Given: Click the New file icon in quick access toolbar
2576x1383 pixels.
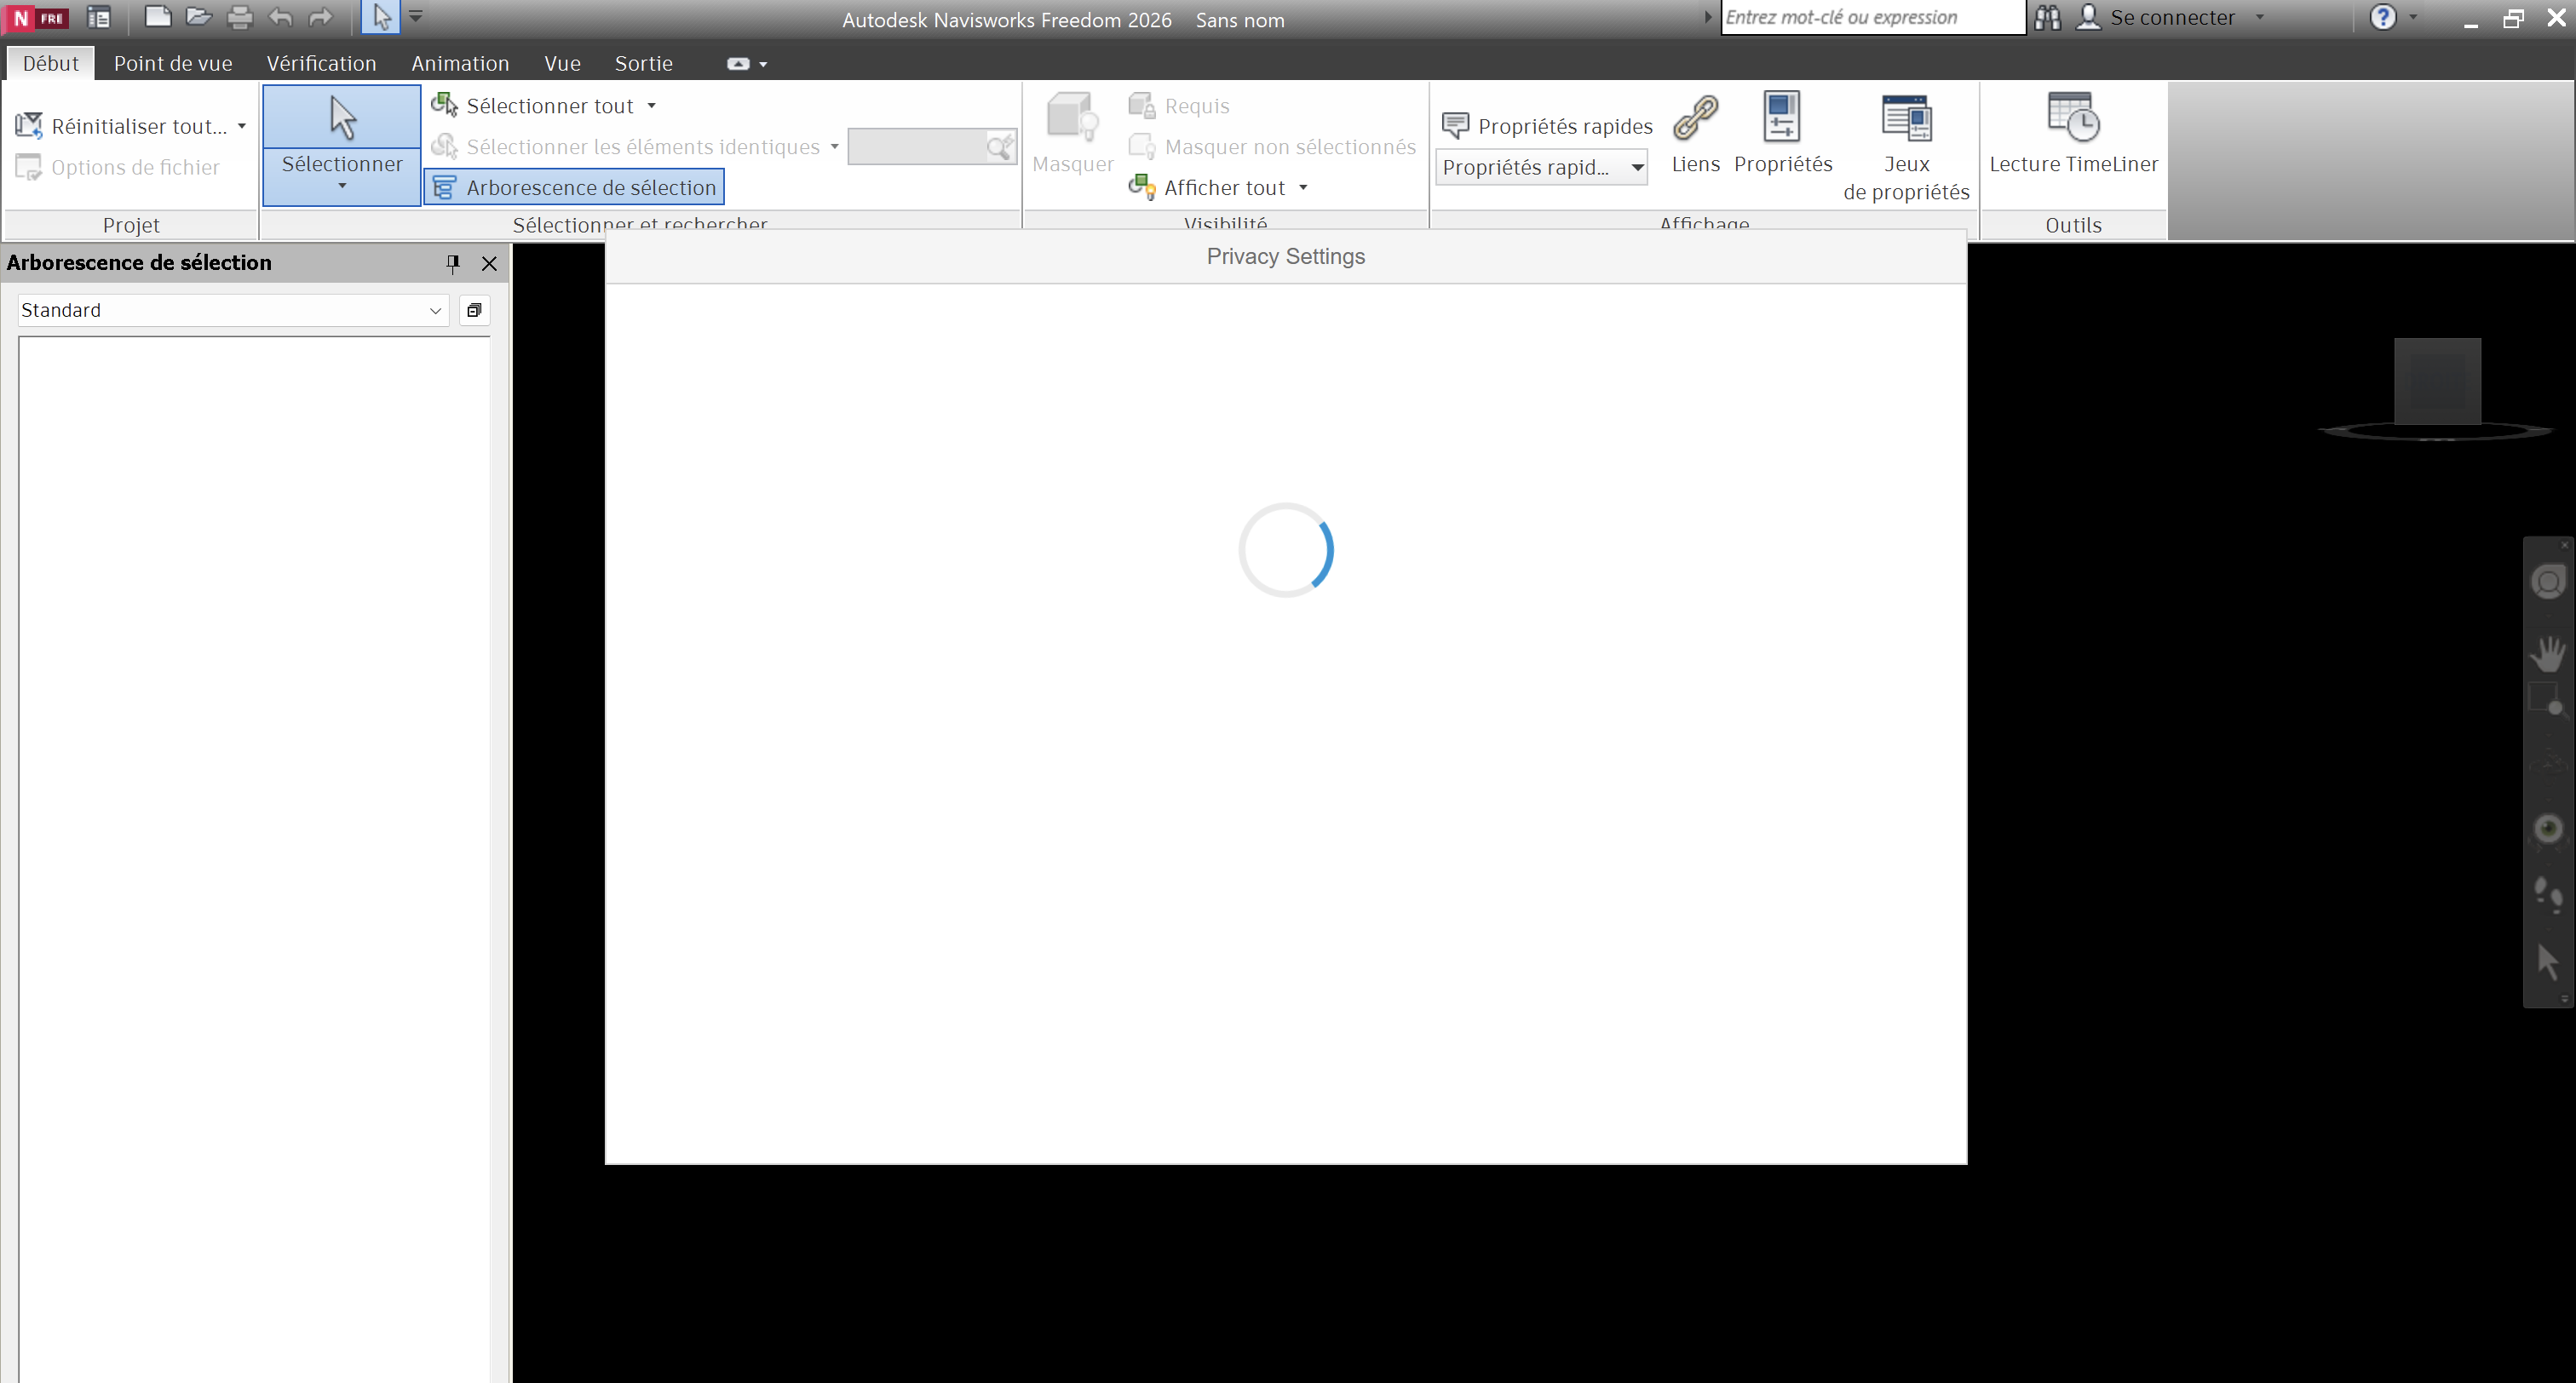Looking at the screenshot, I should point(157,17).
